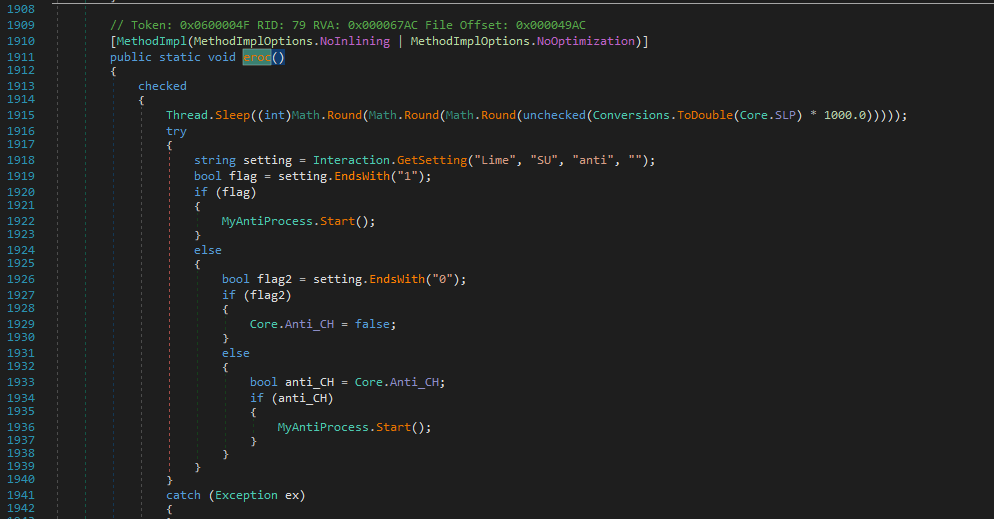This screenshot has height=519, width=994.
Task: Click the MethodImpl attribute name
Action: coord(145,41)
